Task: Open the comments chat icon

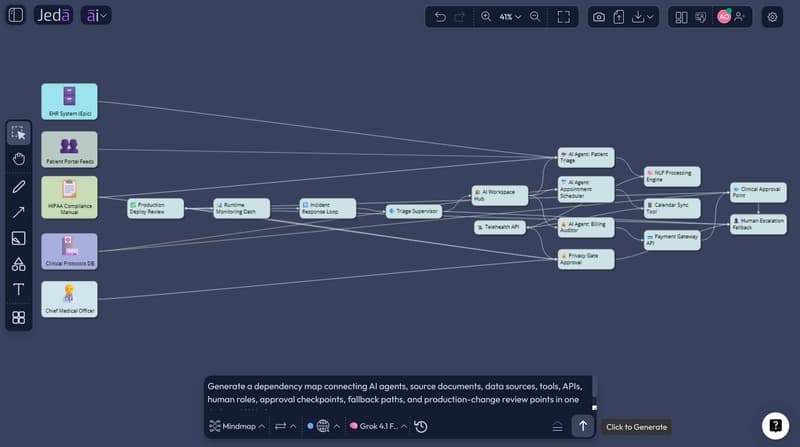Action: click(x=701, y=17)
